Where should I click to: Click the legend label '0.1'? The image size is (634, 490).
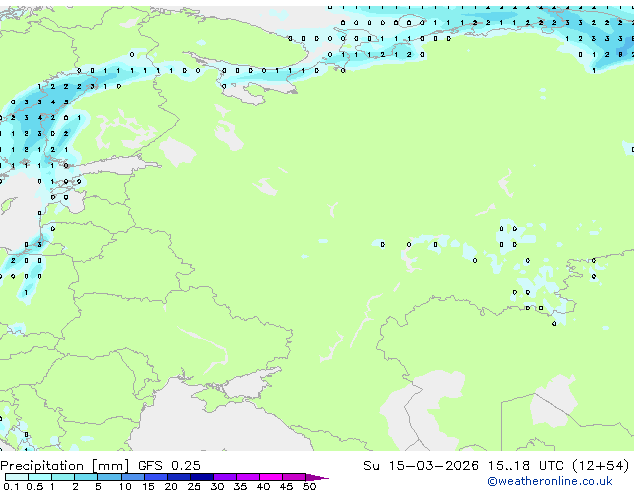pos(11,486)
